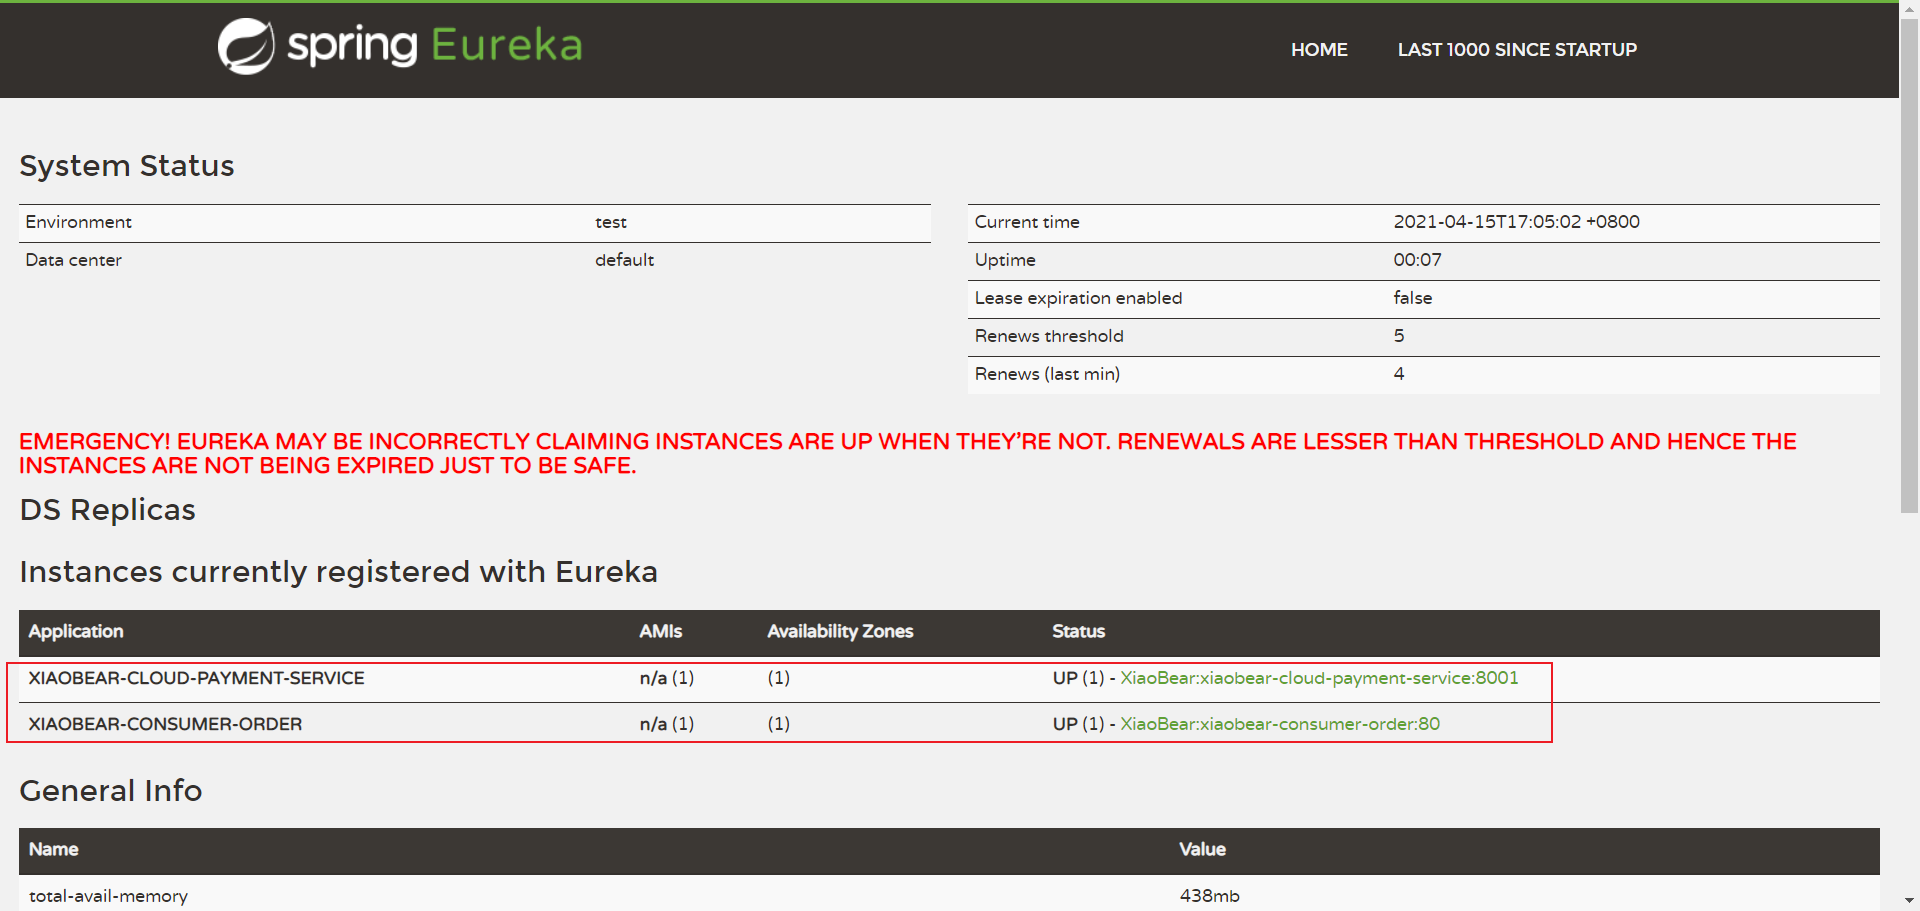Click the General Info heading

pyautogui.click(x=111, y=791)
